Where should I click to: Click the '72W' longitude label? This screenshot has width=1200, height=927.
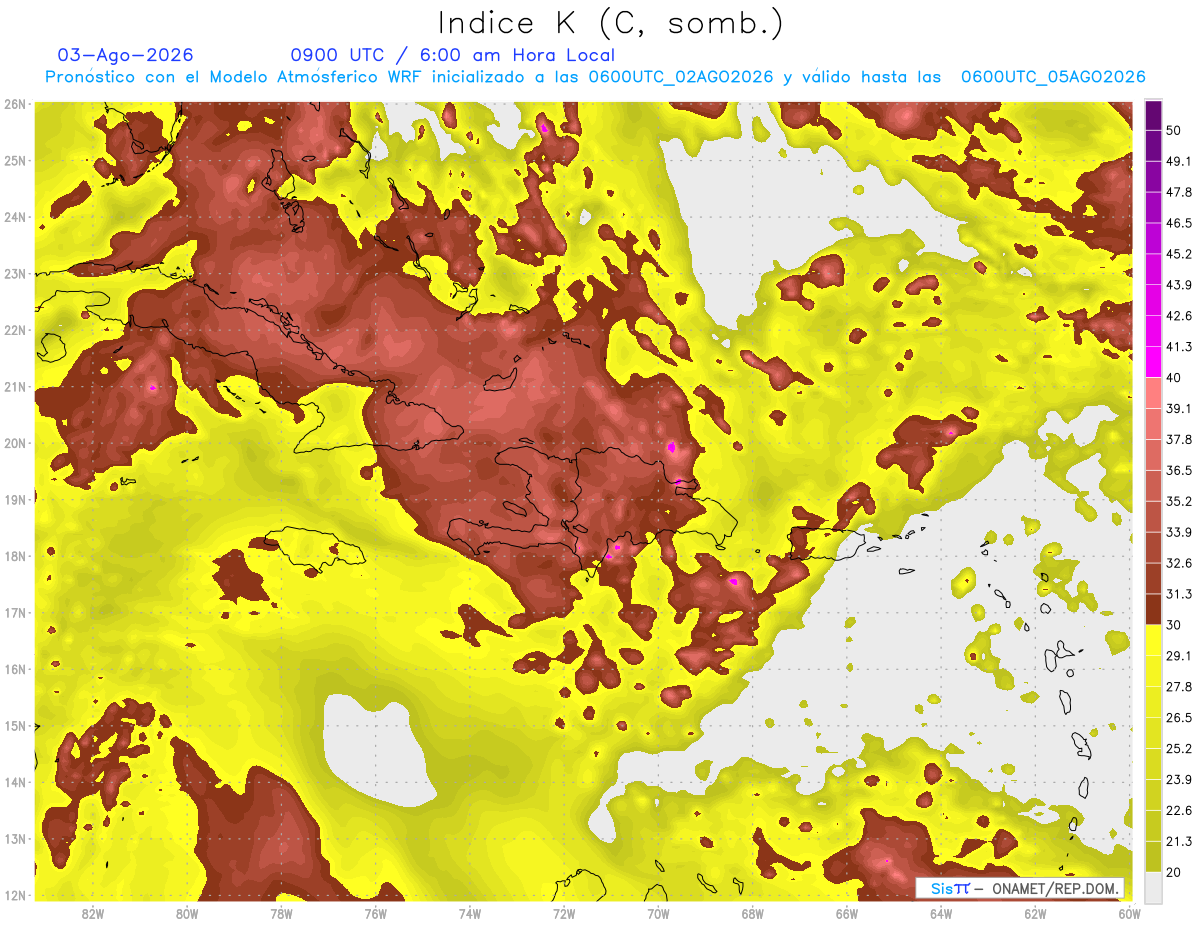tap(564, 914)
